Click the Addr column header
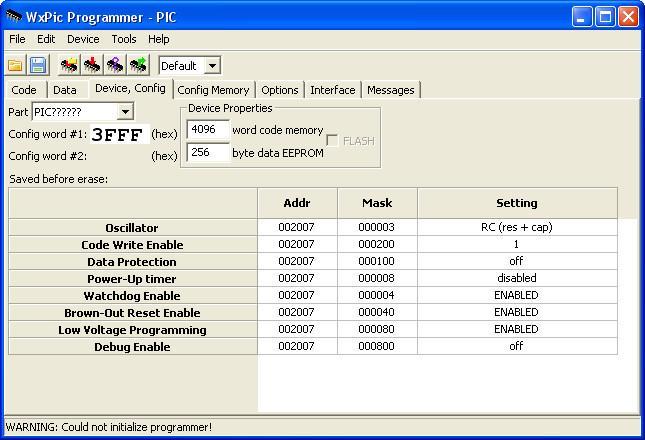 (x=297, y=203)
